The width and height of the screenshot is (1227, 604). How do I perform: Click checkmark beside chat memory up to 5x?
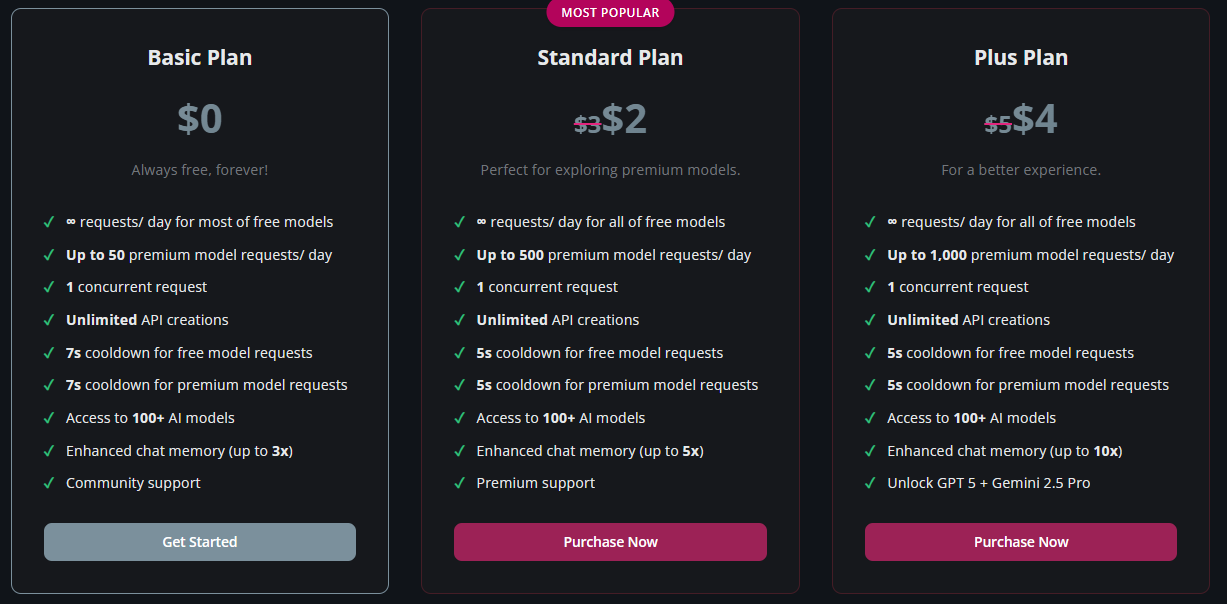coord(459,451)
